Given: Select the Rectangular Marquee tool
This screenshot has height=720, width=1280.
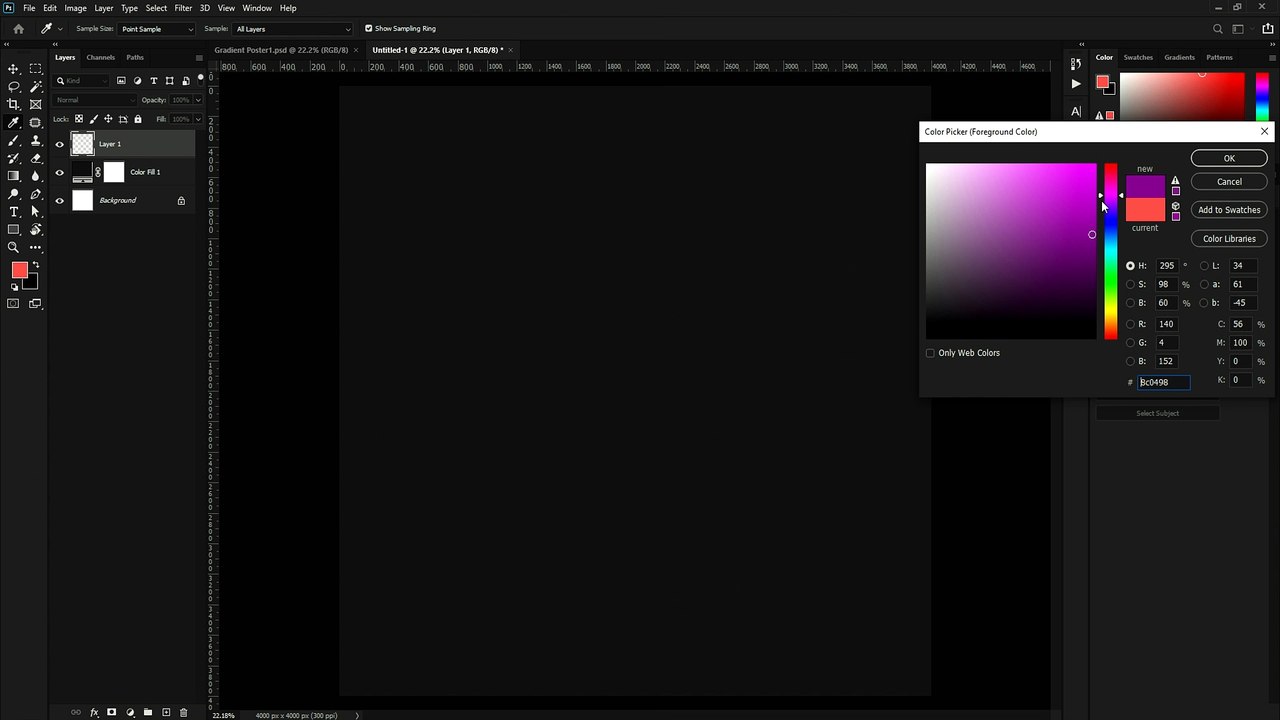Looking at the screenshot, I should pos(36,69).
